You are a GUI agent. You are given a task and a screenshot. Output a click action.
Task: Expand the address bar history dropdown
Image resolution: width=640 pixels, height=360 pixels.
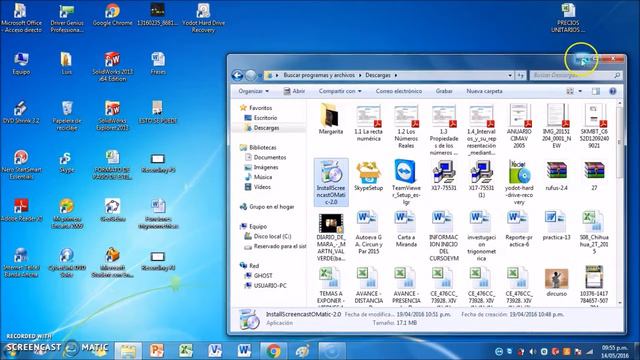(x=510, y=75)
